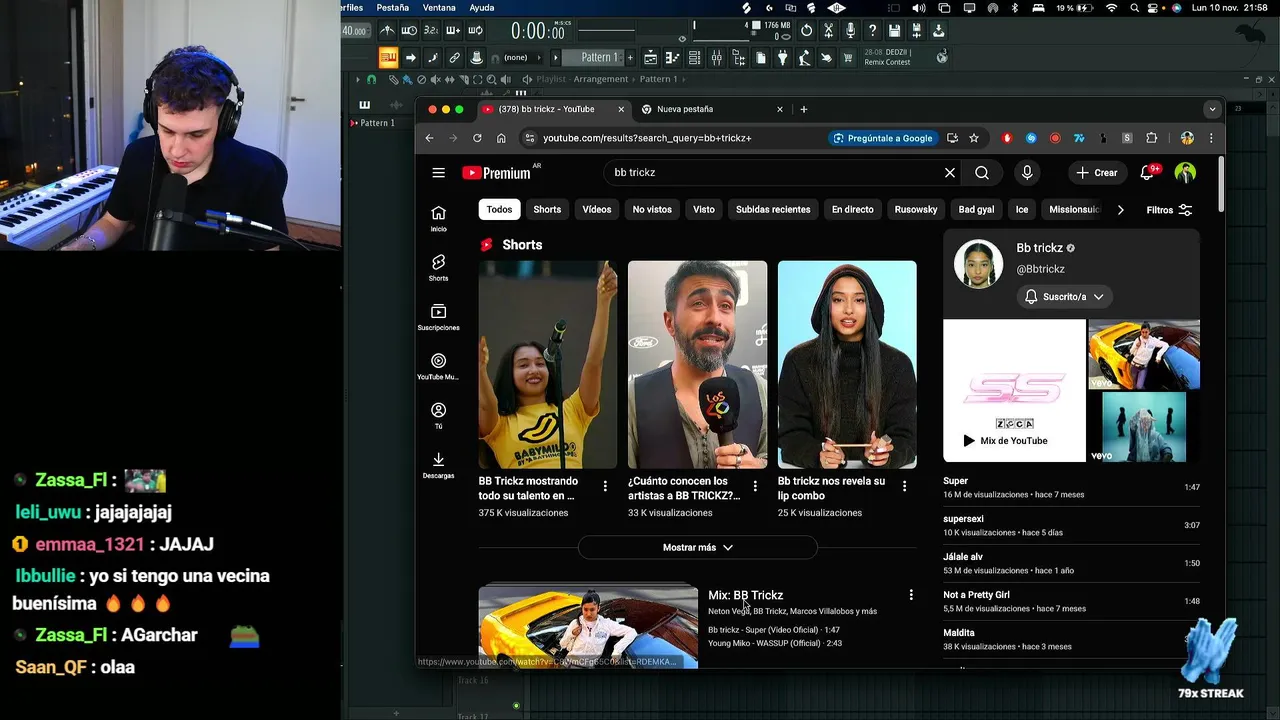Screen dimensions: 1280x720
Task: Start voice search with the microphone icon
Action: (1027, 173)
